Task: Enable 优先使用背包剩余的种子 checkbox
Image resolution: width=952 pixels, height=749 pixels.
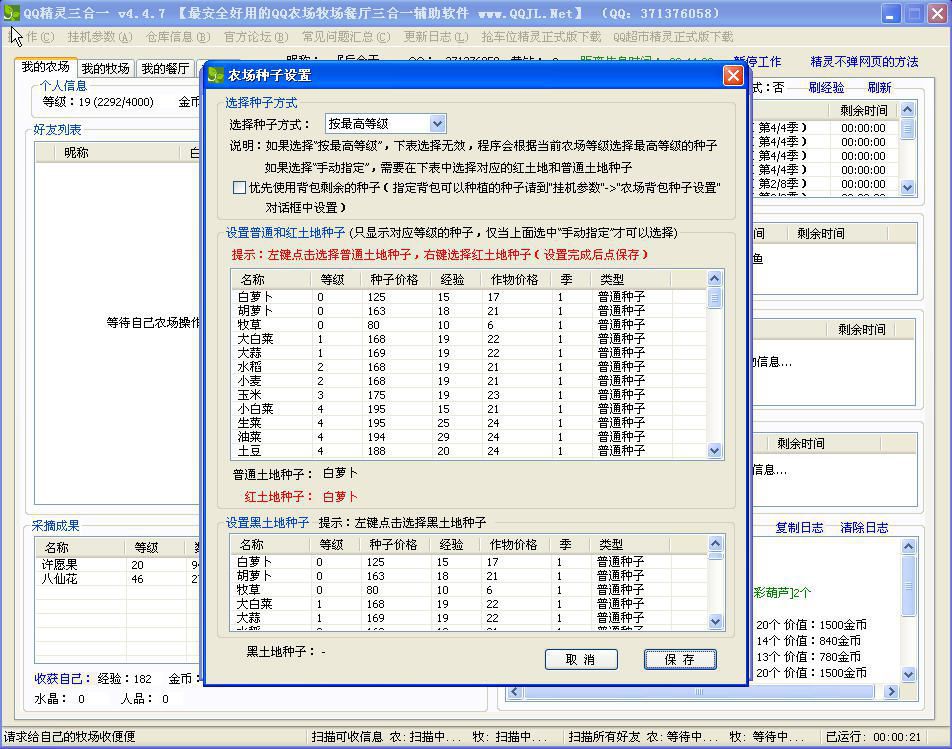Action: coord(239,187)
